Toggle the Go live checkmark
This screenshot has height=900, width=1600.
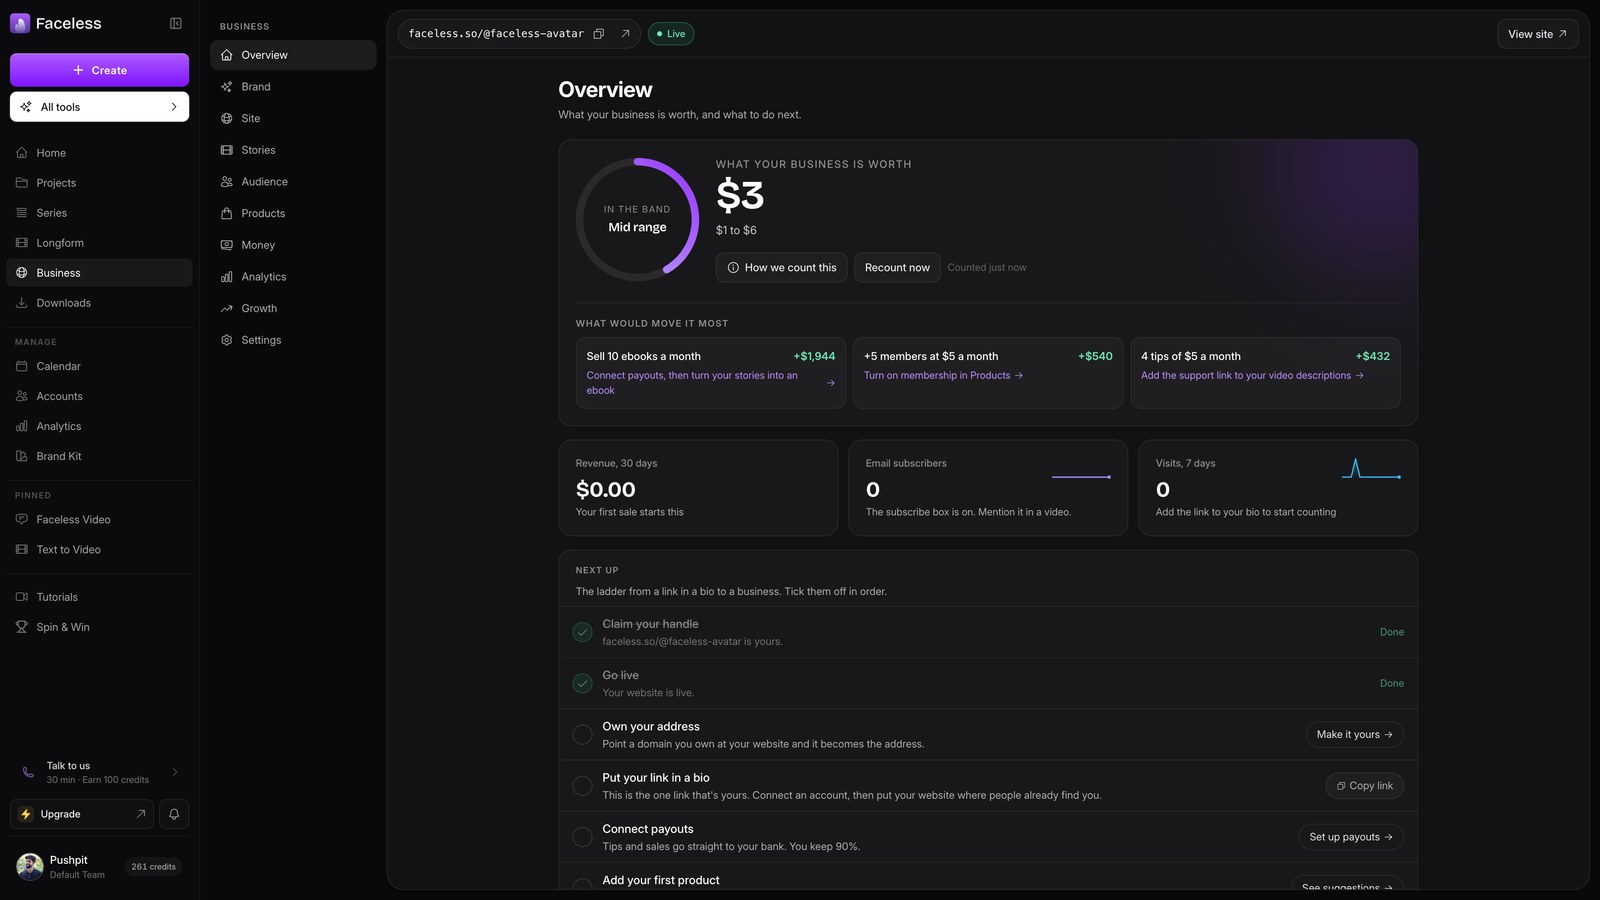pos(582,683)
